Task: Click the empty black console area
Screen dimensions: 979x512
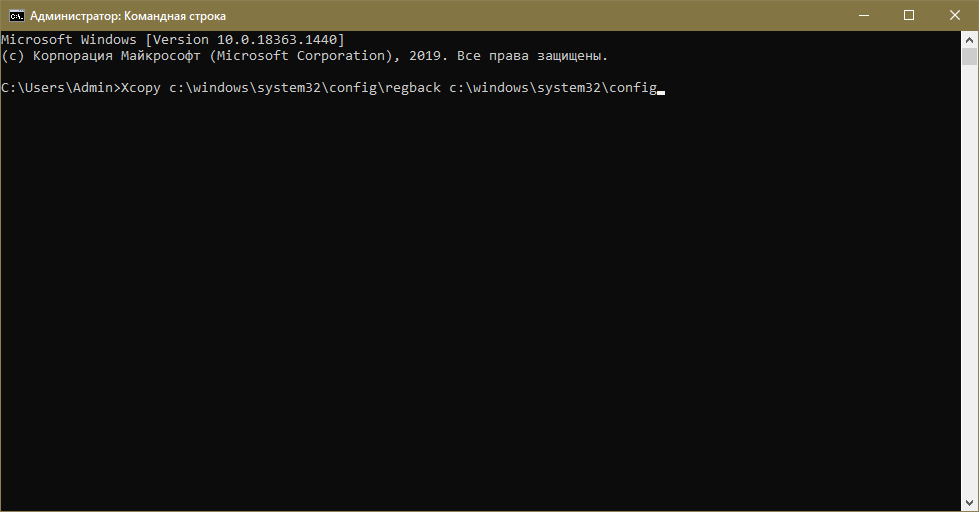Action: click(480, 300)
